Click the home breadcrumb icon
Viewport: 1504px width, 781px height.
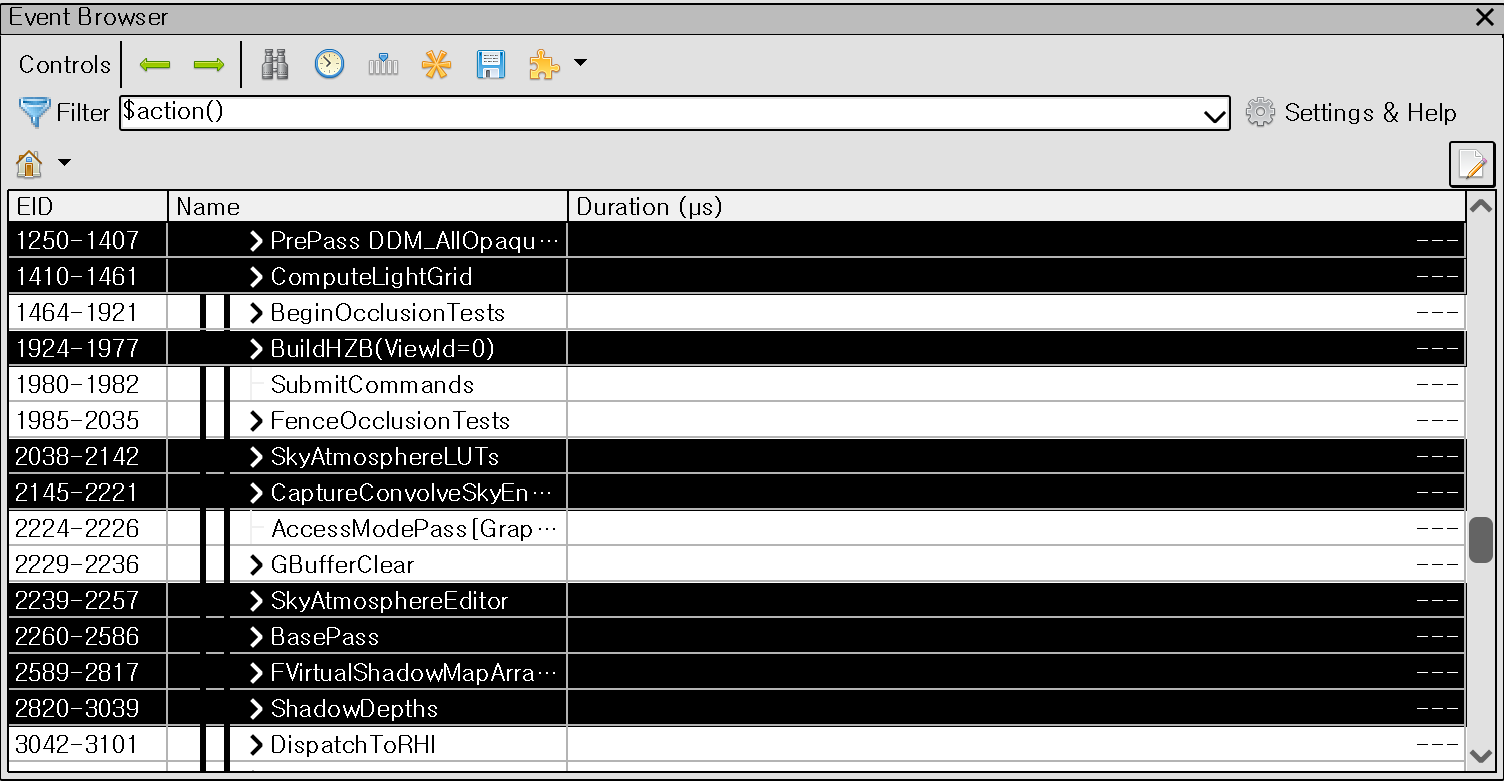tap(30, 163)
